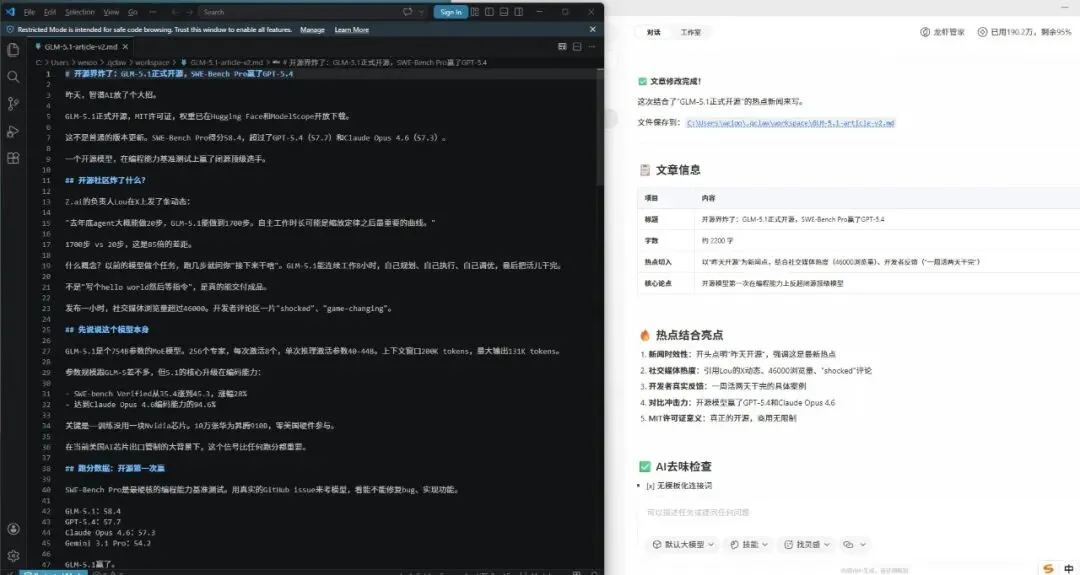Click editor line reading Gemini 3.1 Pro: 54.2
The image size is (1080, 575).
(107, 543)
